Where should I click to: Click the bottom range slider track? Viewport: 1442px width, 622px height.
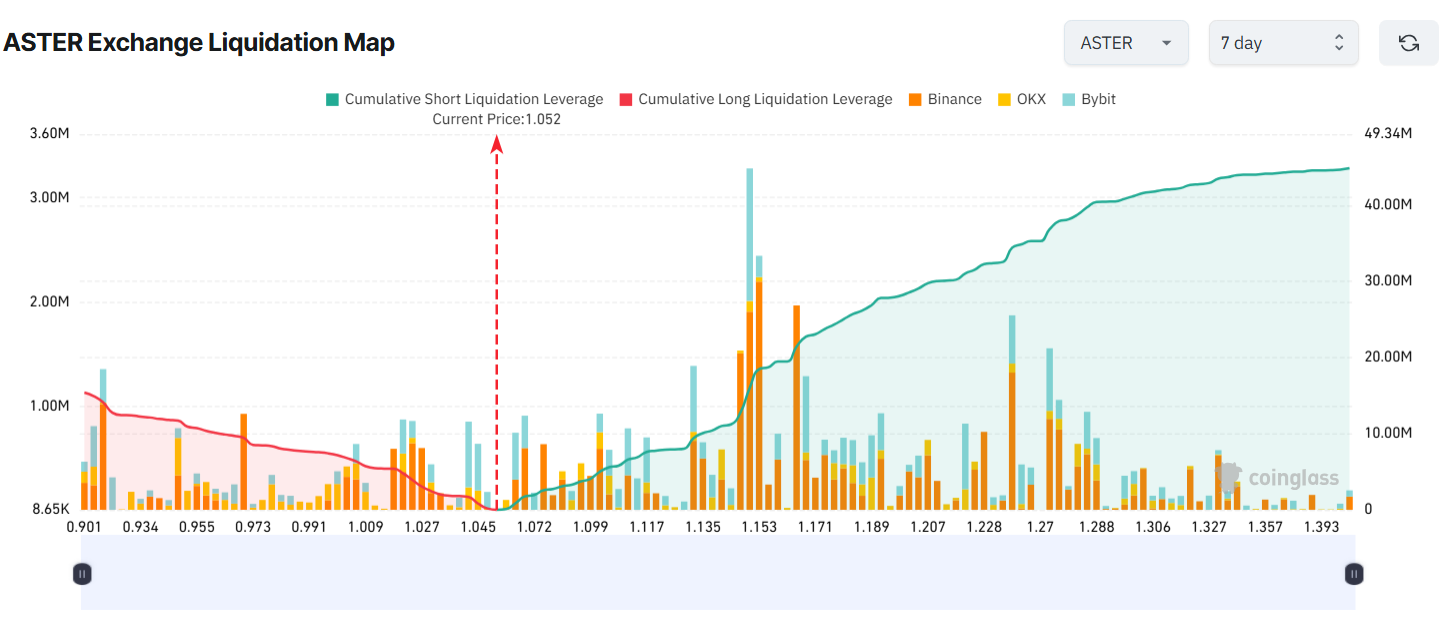point(717,573)
